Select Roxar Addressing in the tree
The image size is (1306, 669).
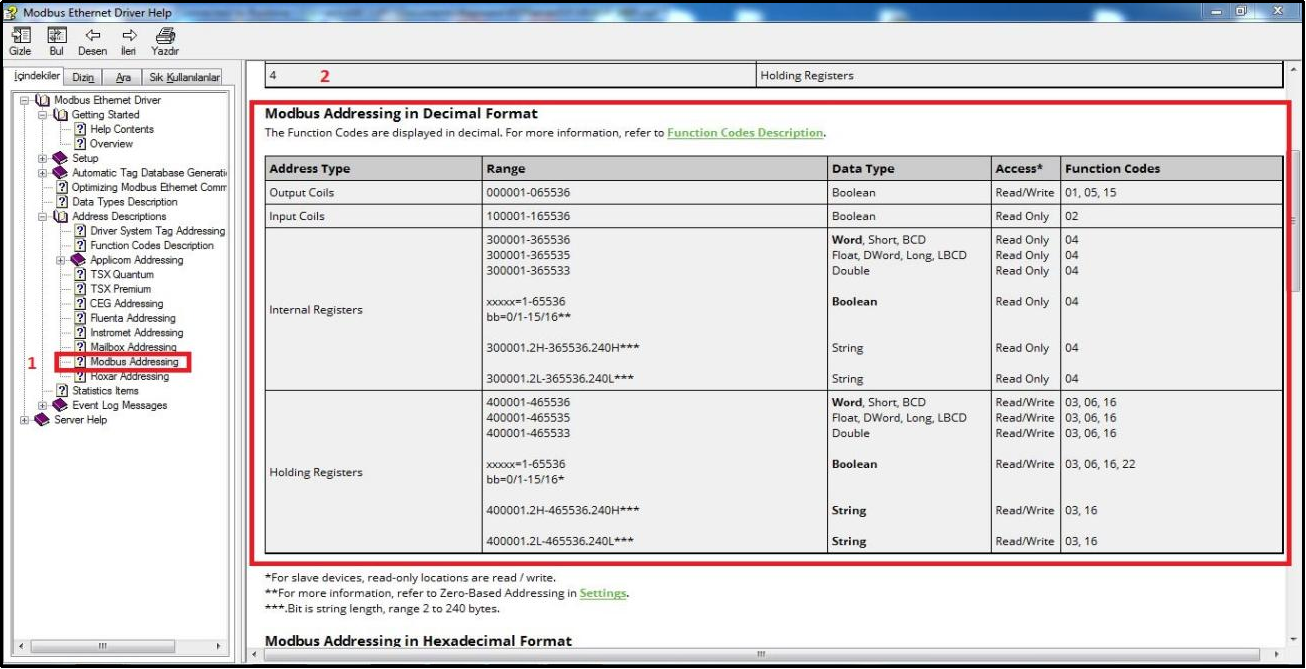point(130,376)
